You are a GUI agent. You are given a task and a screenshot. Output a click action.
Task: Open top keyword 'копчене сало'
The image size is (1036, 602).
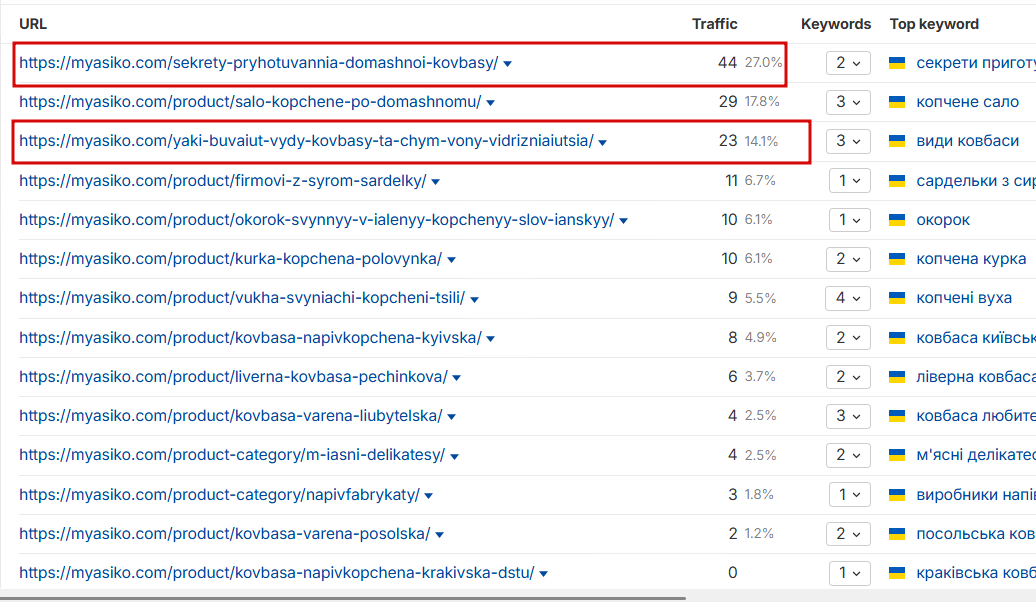pyautogui.click(x=967, y=102)
